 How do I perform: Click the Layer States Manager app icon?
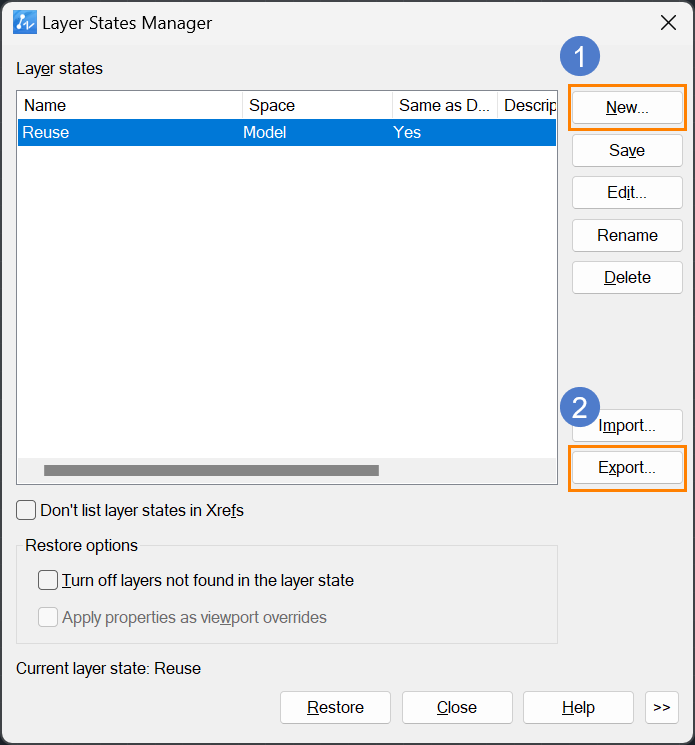25,22
